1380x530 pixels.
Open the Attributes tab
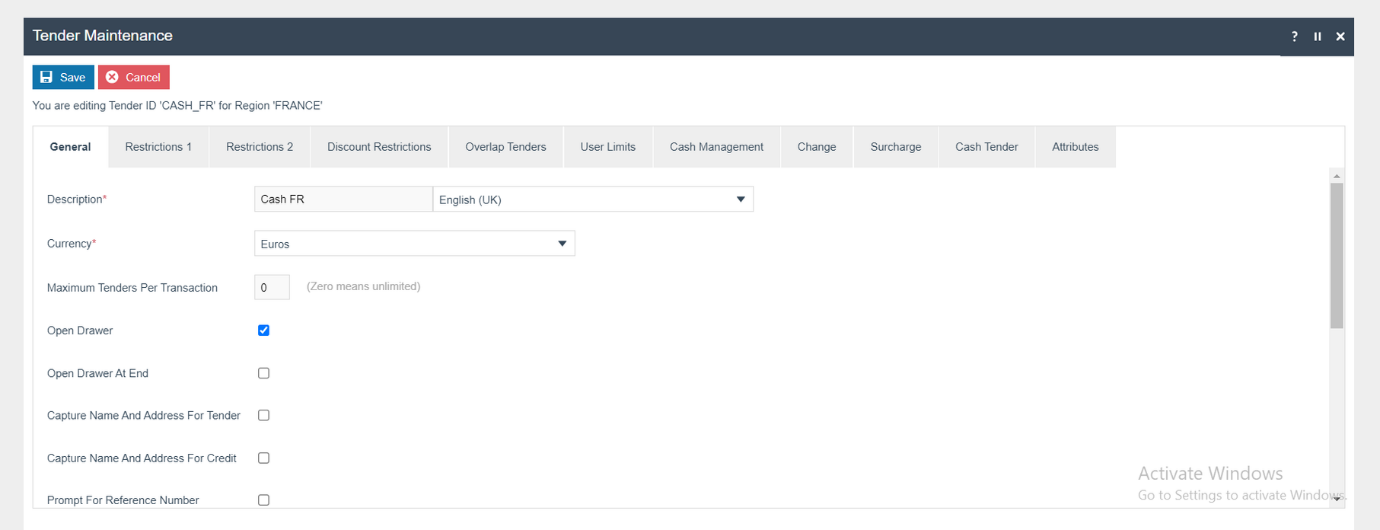(x=1075, y=147)
